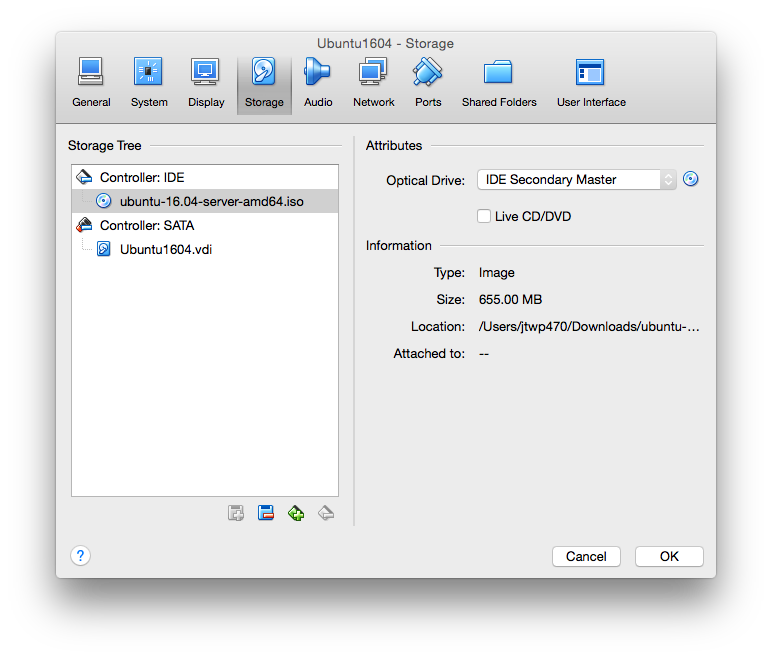Open help with the question mark button
772x658 pixels.
(x=81, y=556)
